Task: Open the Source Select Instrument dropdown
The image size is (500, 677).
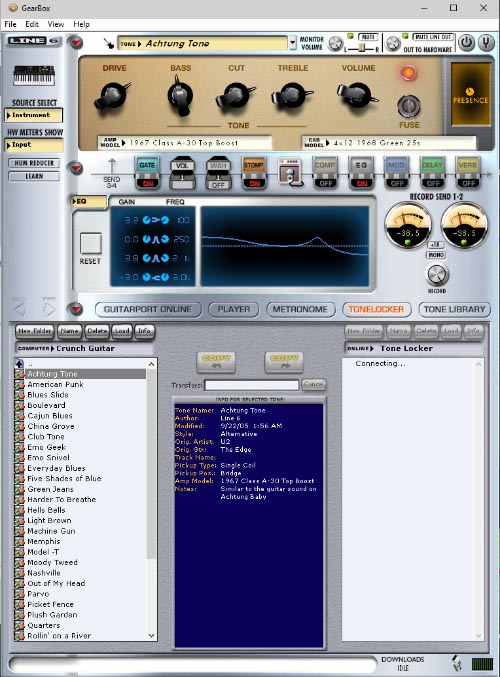Action: coord(34,115)
